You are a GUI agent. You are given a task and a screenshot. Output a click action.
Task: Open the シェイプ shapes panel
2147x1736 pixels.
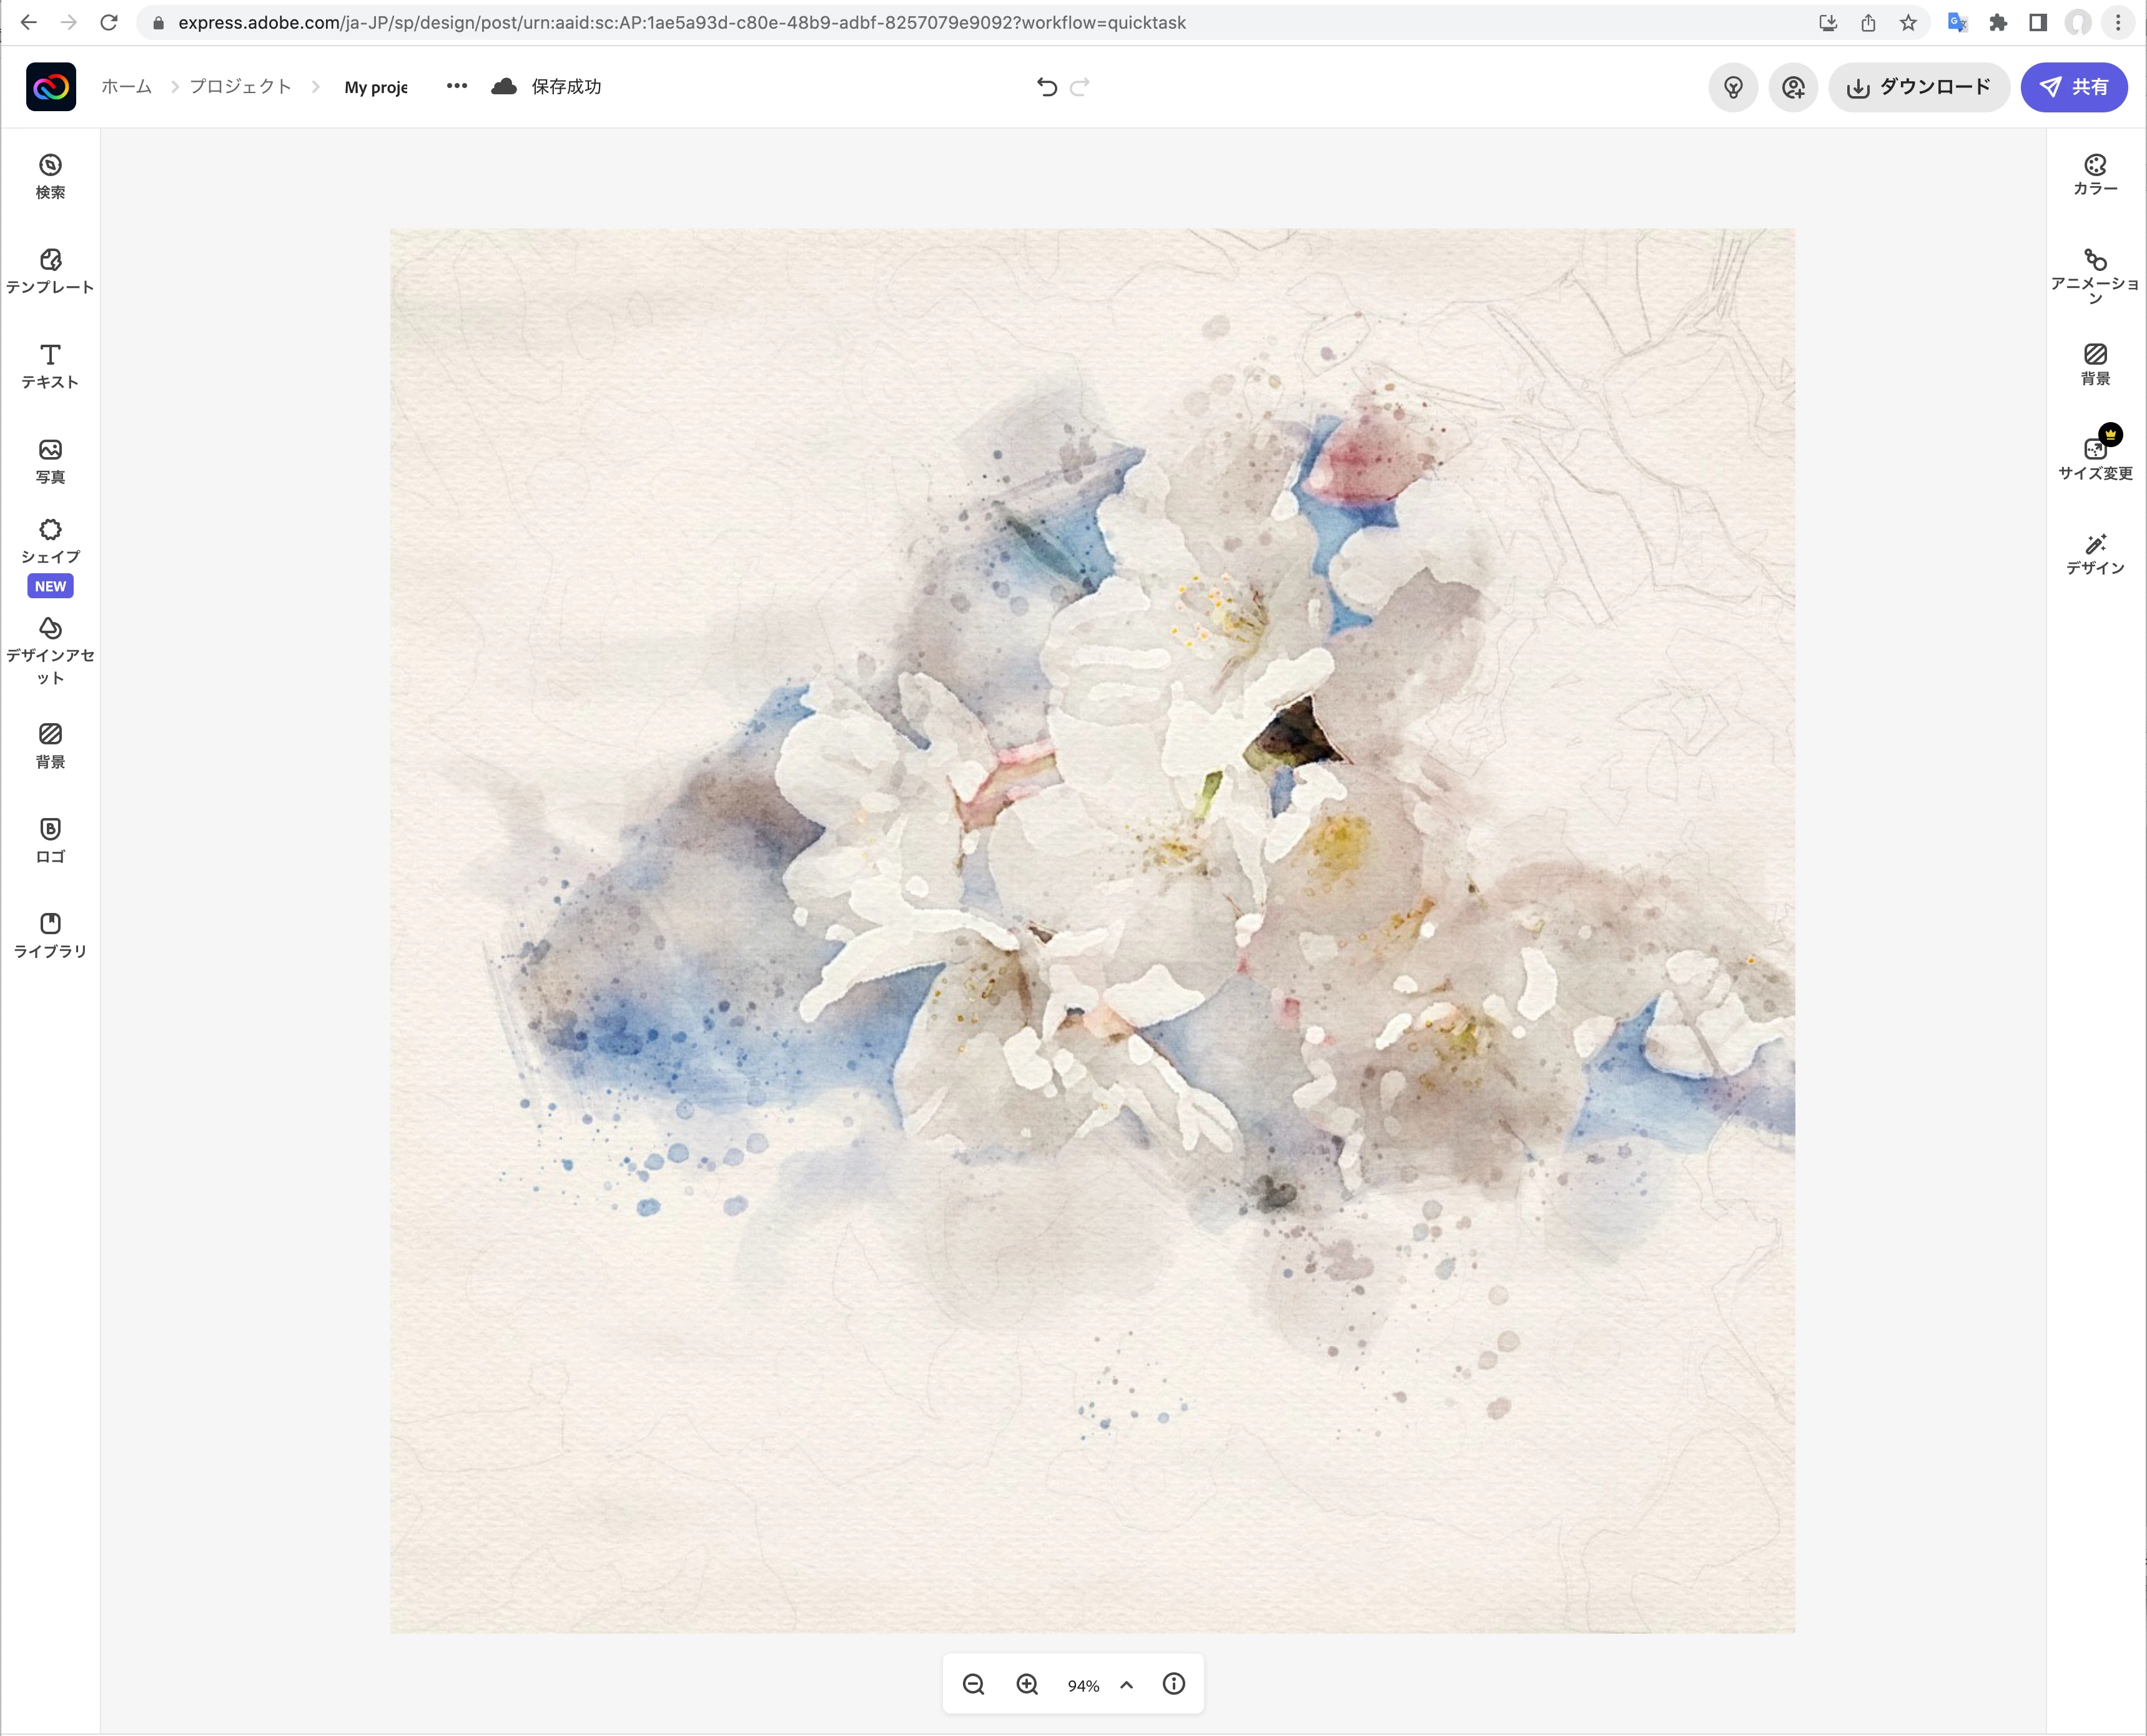pos(50,541)
